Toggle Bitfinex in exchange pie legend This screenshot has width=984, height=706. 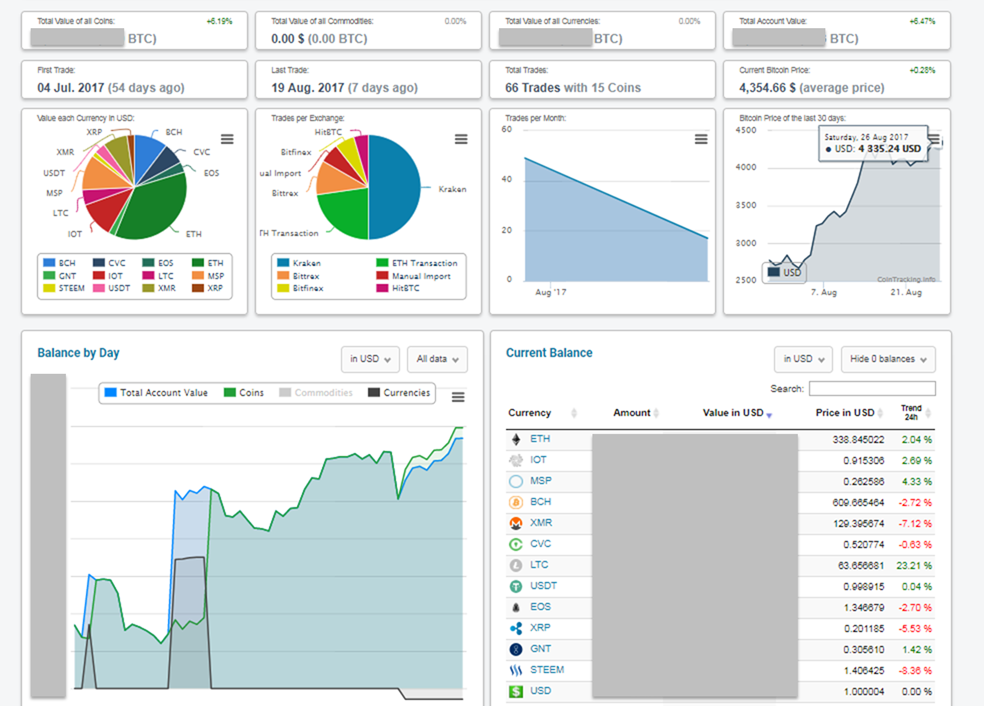tap(300, 289)
